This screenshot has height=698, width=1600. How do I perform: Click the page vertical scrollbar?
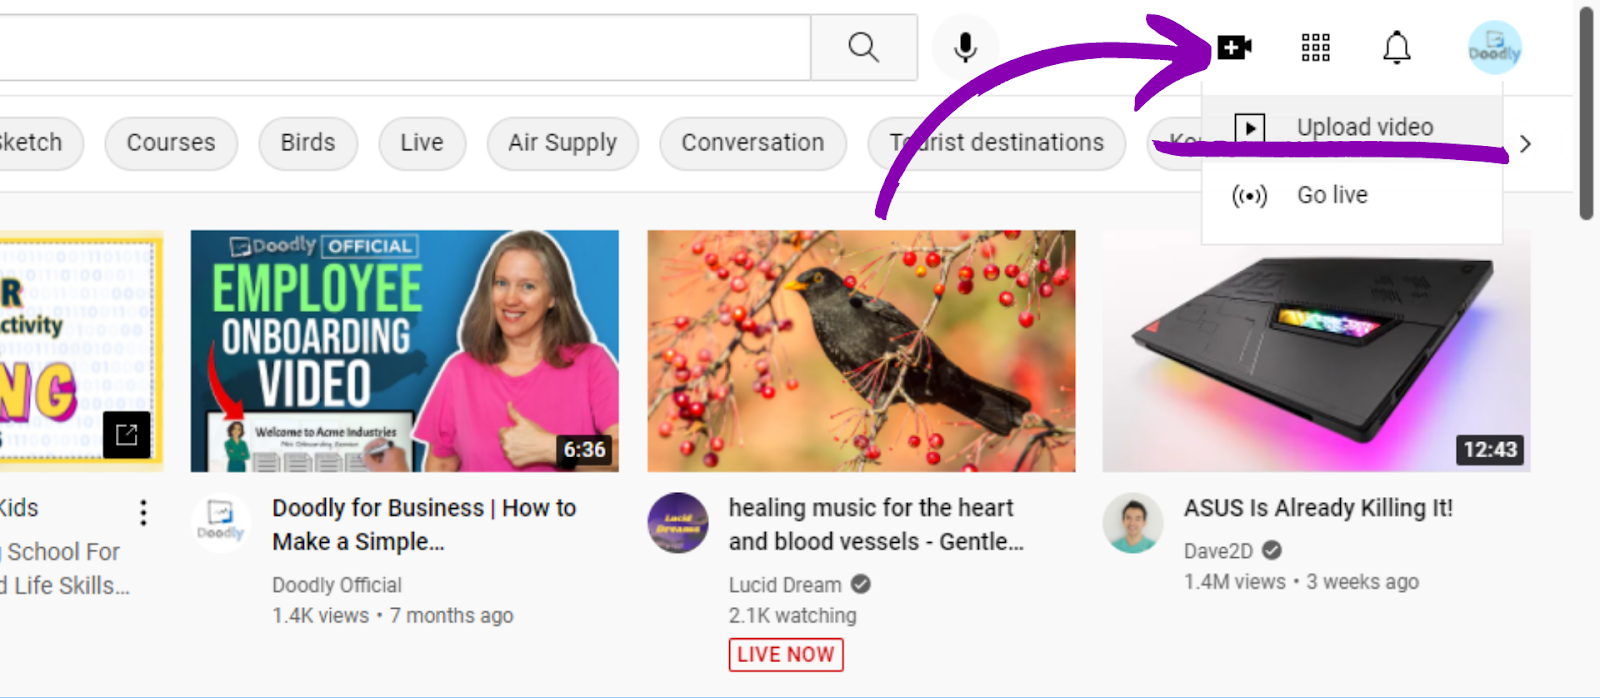tap(1587, 113)
